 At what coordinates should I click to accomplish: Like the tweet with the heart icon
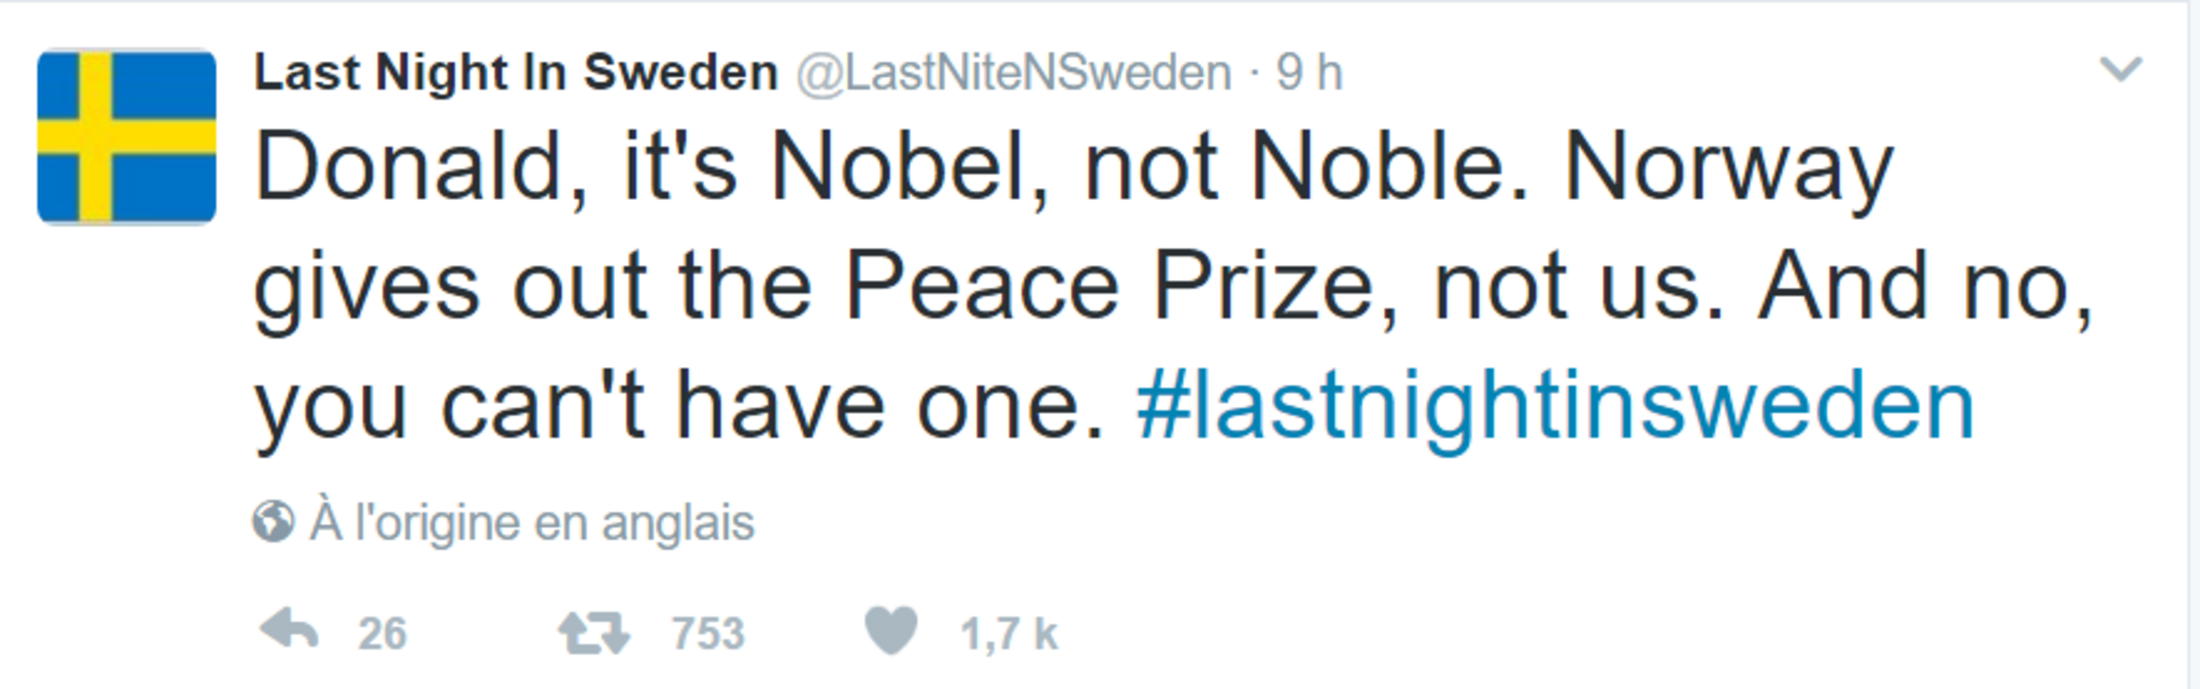(x=890, y=631)
